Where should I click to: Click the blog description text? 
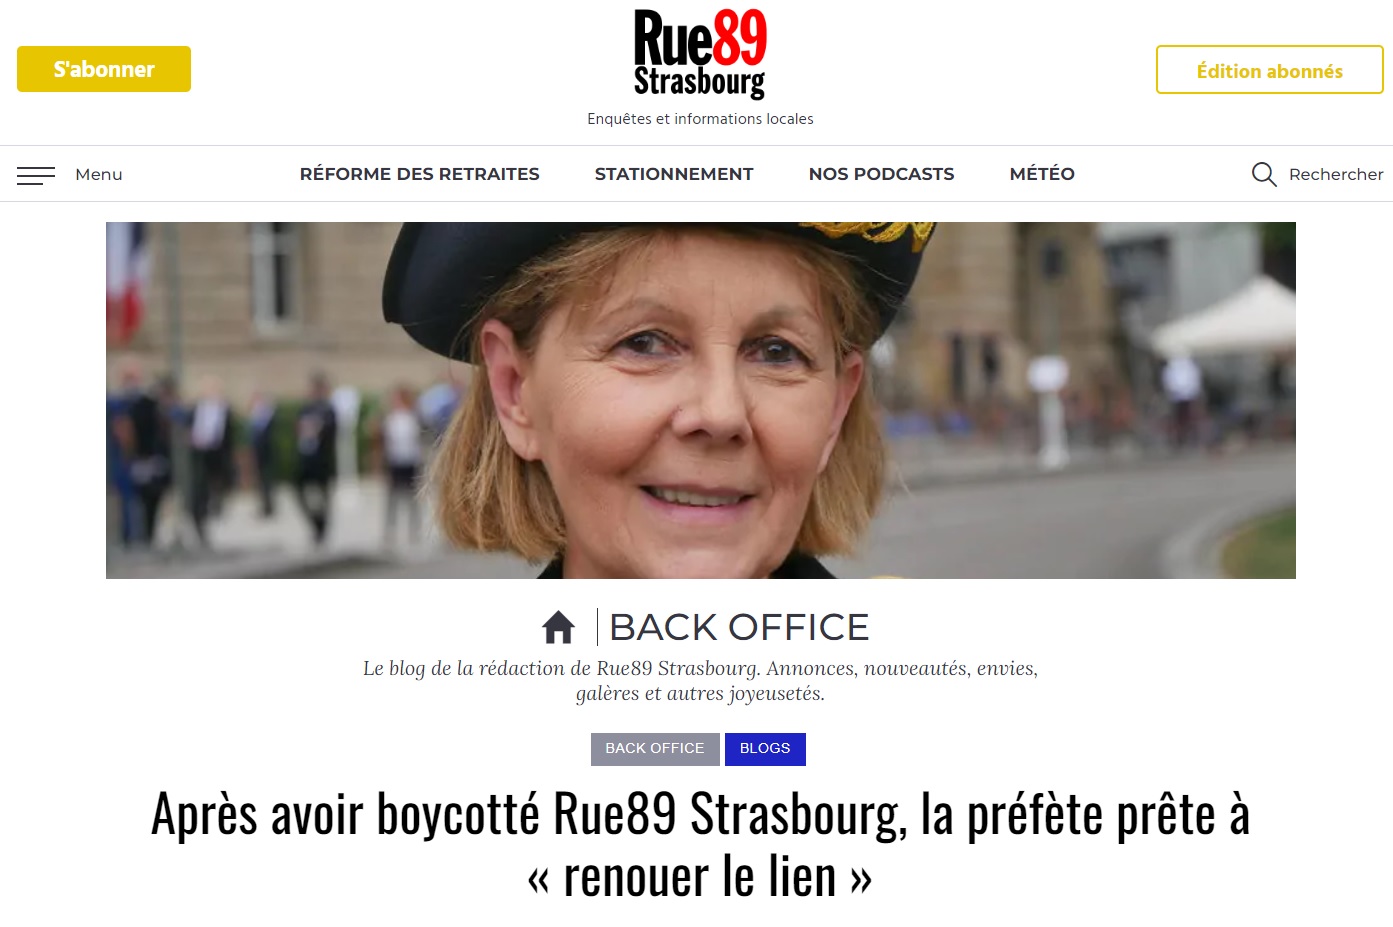tap(700, 681)
